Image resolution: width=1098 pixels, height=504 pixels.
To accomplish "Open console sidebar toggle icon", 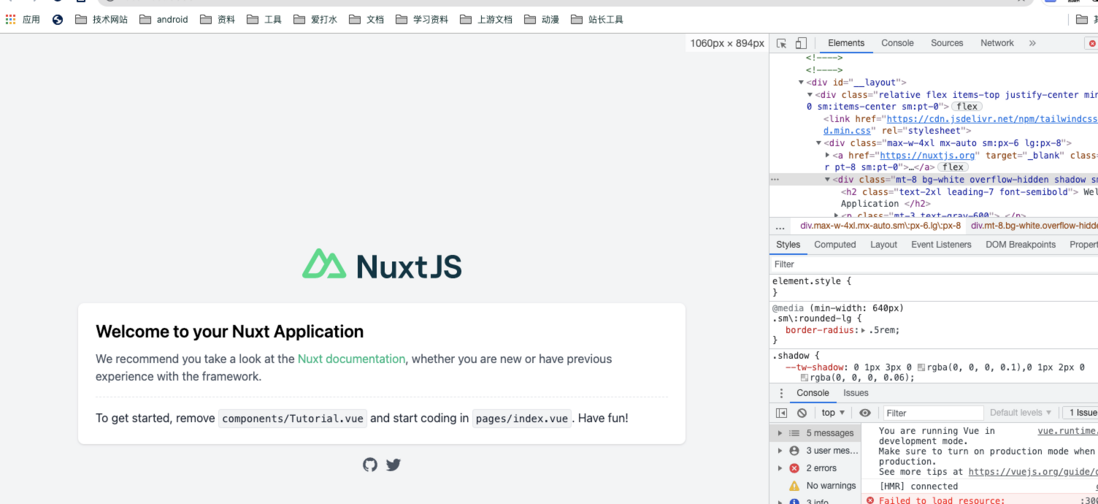I will tap(781, 413).
